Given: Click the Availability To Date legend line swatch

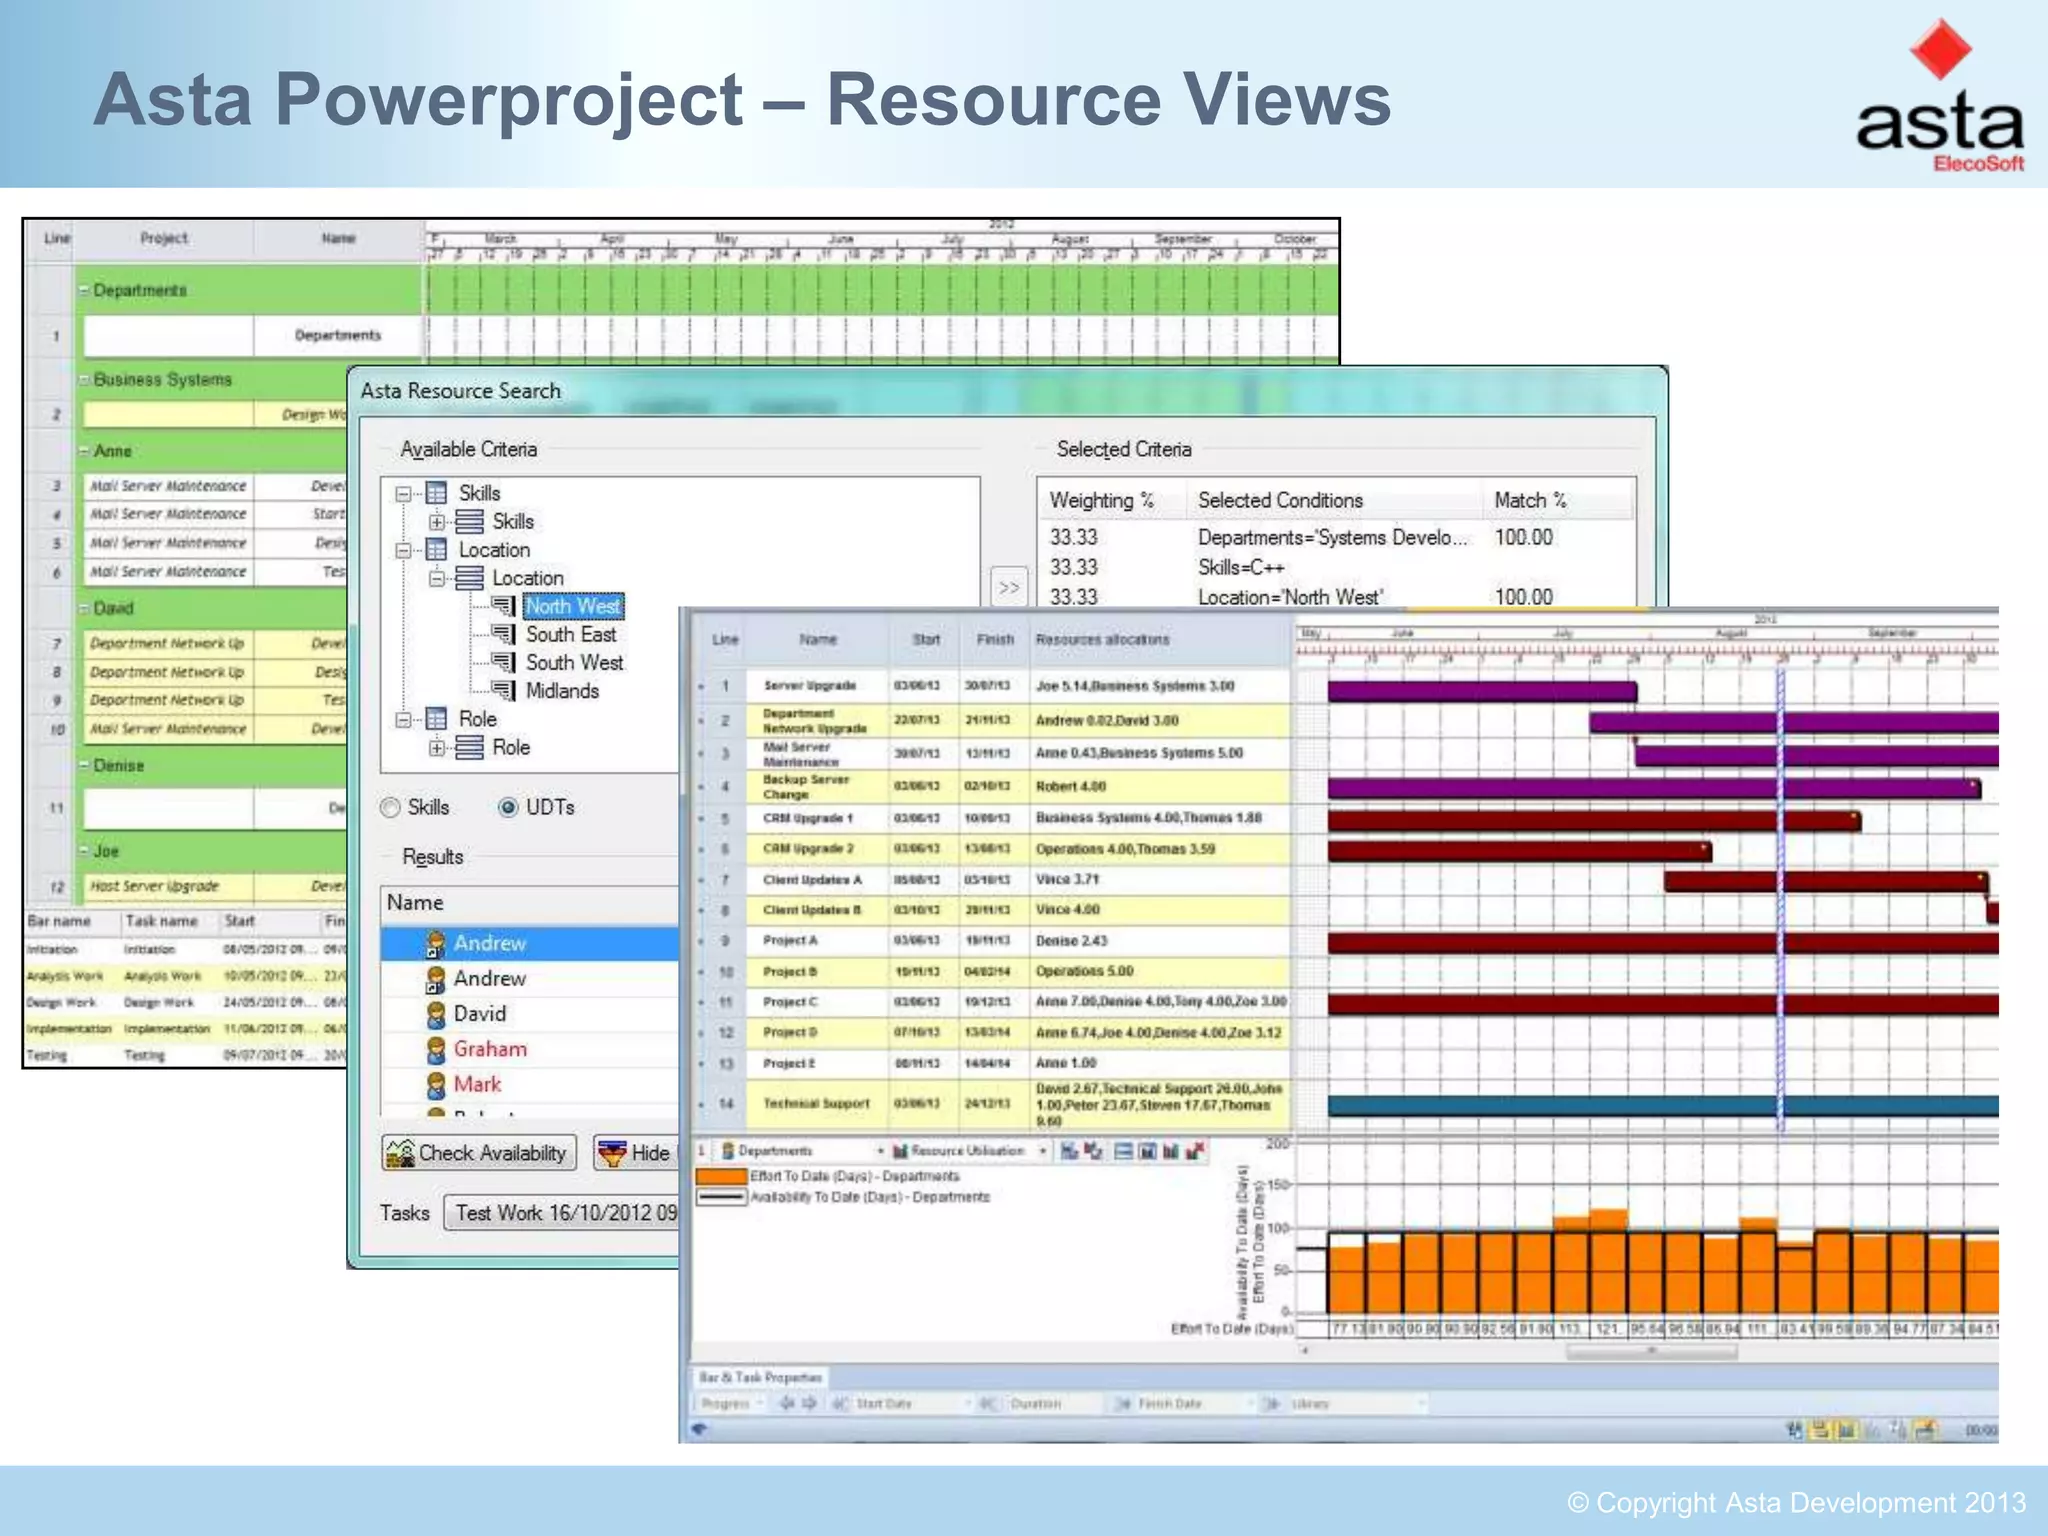Looking at the screenshot, I should (720, 1197).
